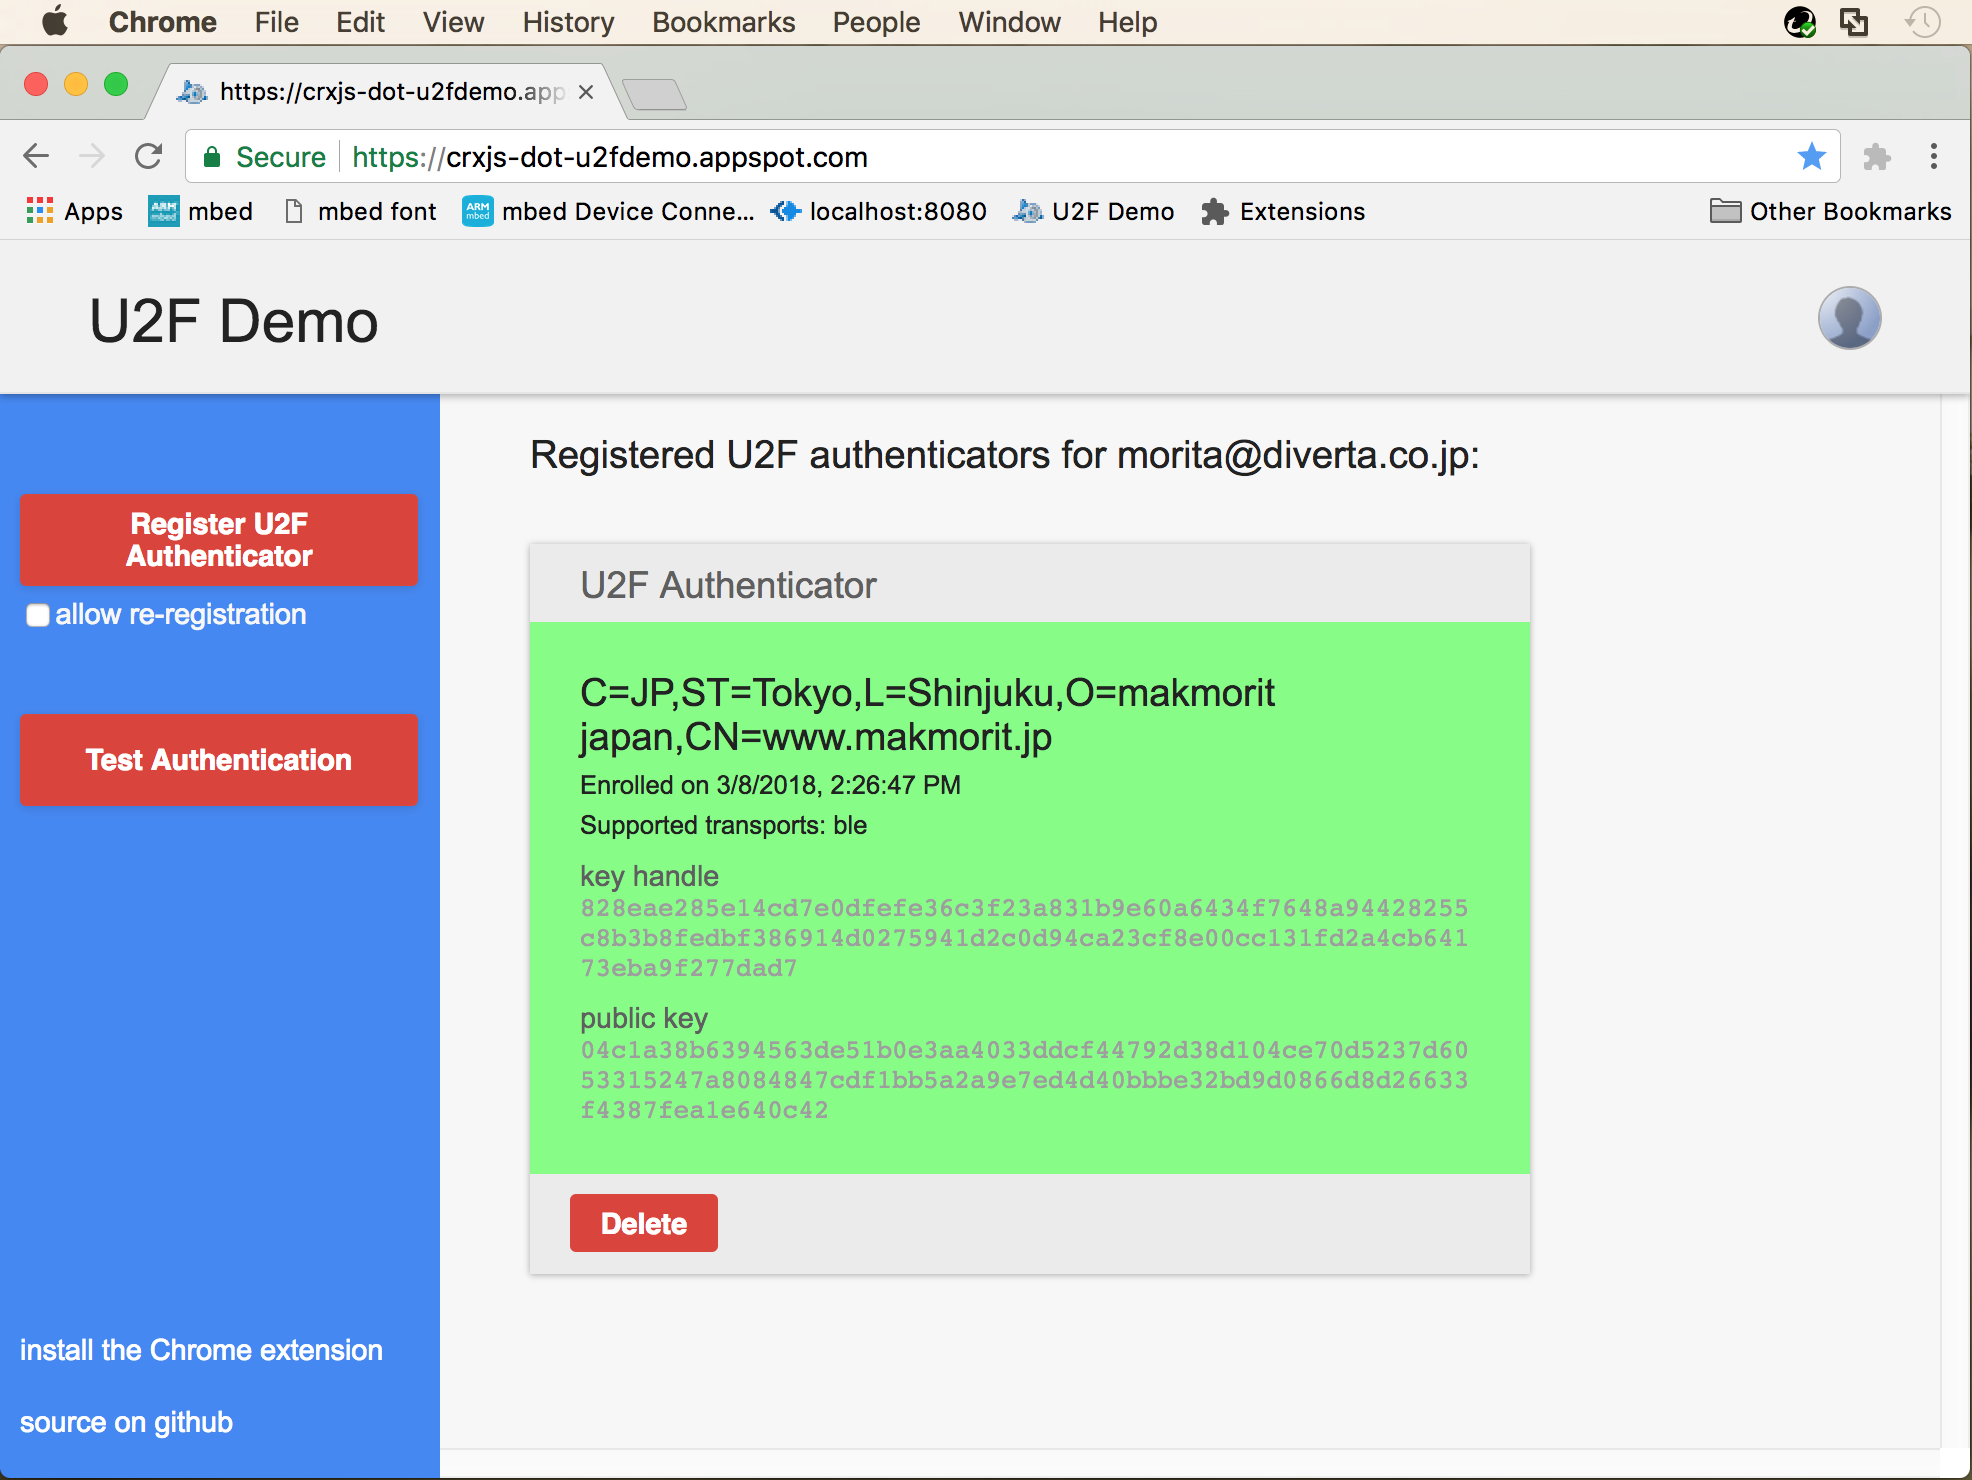The image size is (1972, 1480).
Task: Open the Bookmarks menu
Action: [x=723, y=22]
